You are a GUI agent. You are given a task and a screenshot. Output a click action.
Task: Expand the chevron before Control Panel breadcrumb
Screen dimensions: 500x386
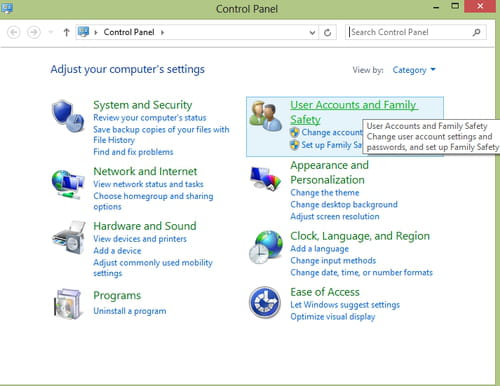click(x=96, y=32)
